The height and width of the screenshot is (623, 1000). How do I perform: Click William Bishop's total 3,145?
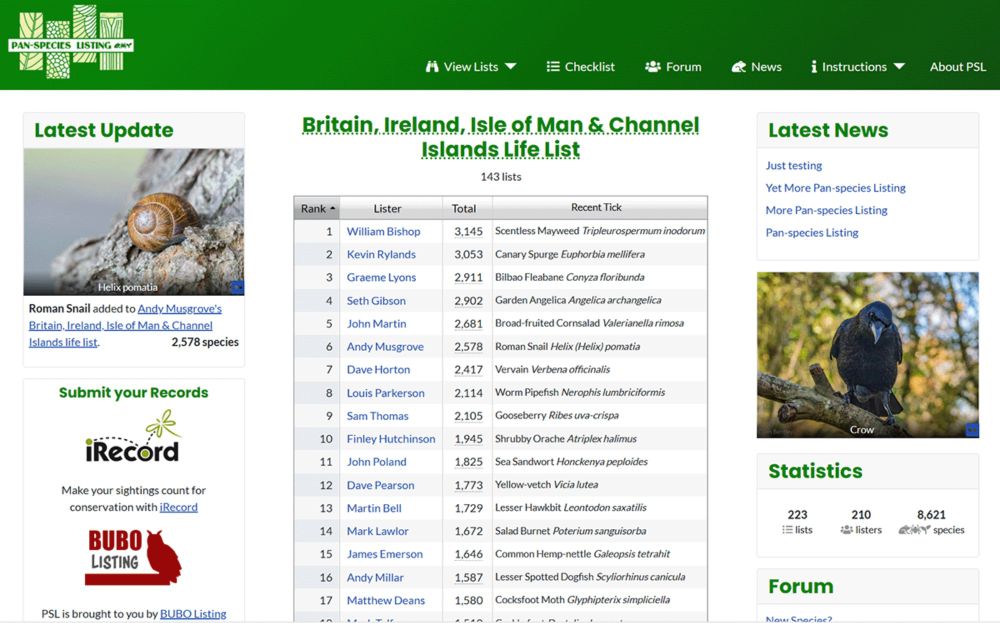click(468, 231)
